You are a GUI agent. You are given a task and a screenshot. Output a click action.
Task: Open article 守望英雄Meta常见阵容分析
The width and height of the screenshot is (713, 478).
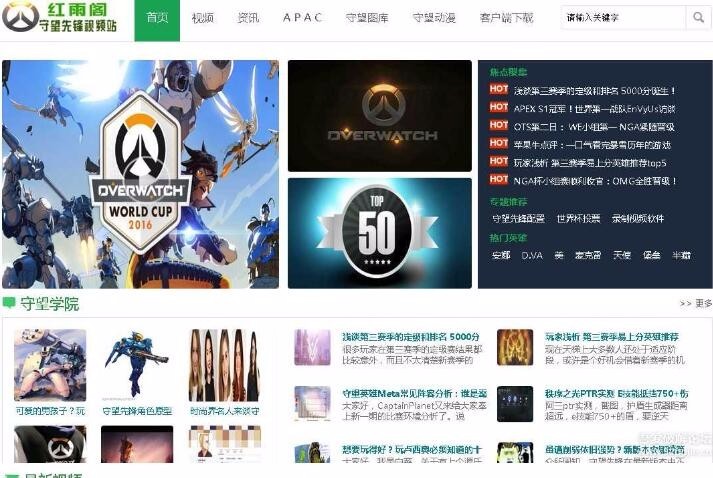pos(415,393)
